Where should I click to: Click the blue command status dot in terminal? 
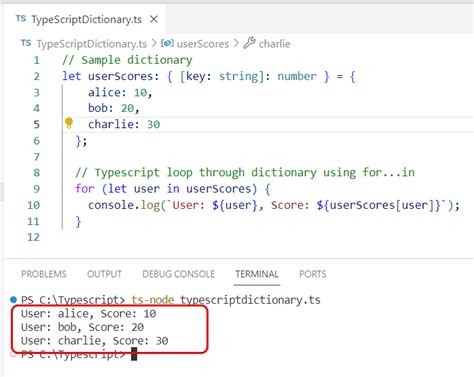pyautogui.click(x=13, y=299)
